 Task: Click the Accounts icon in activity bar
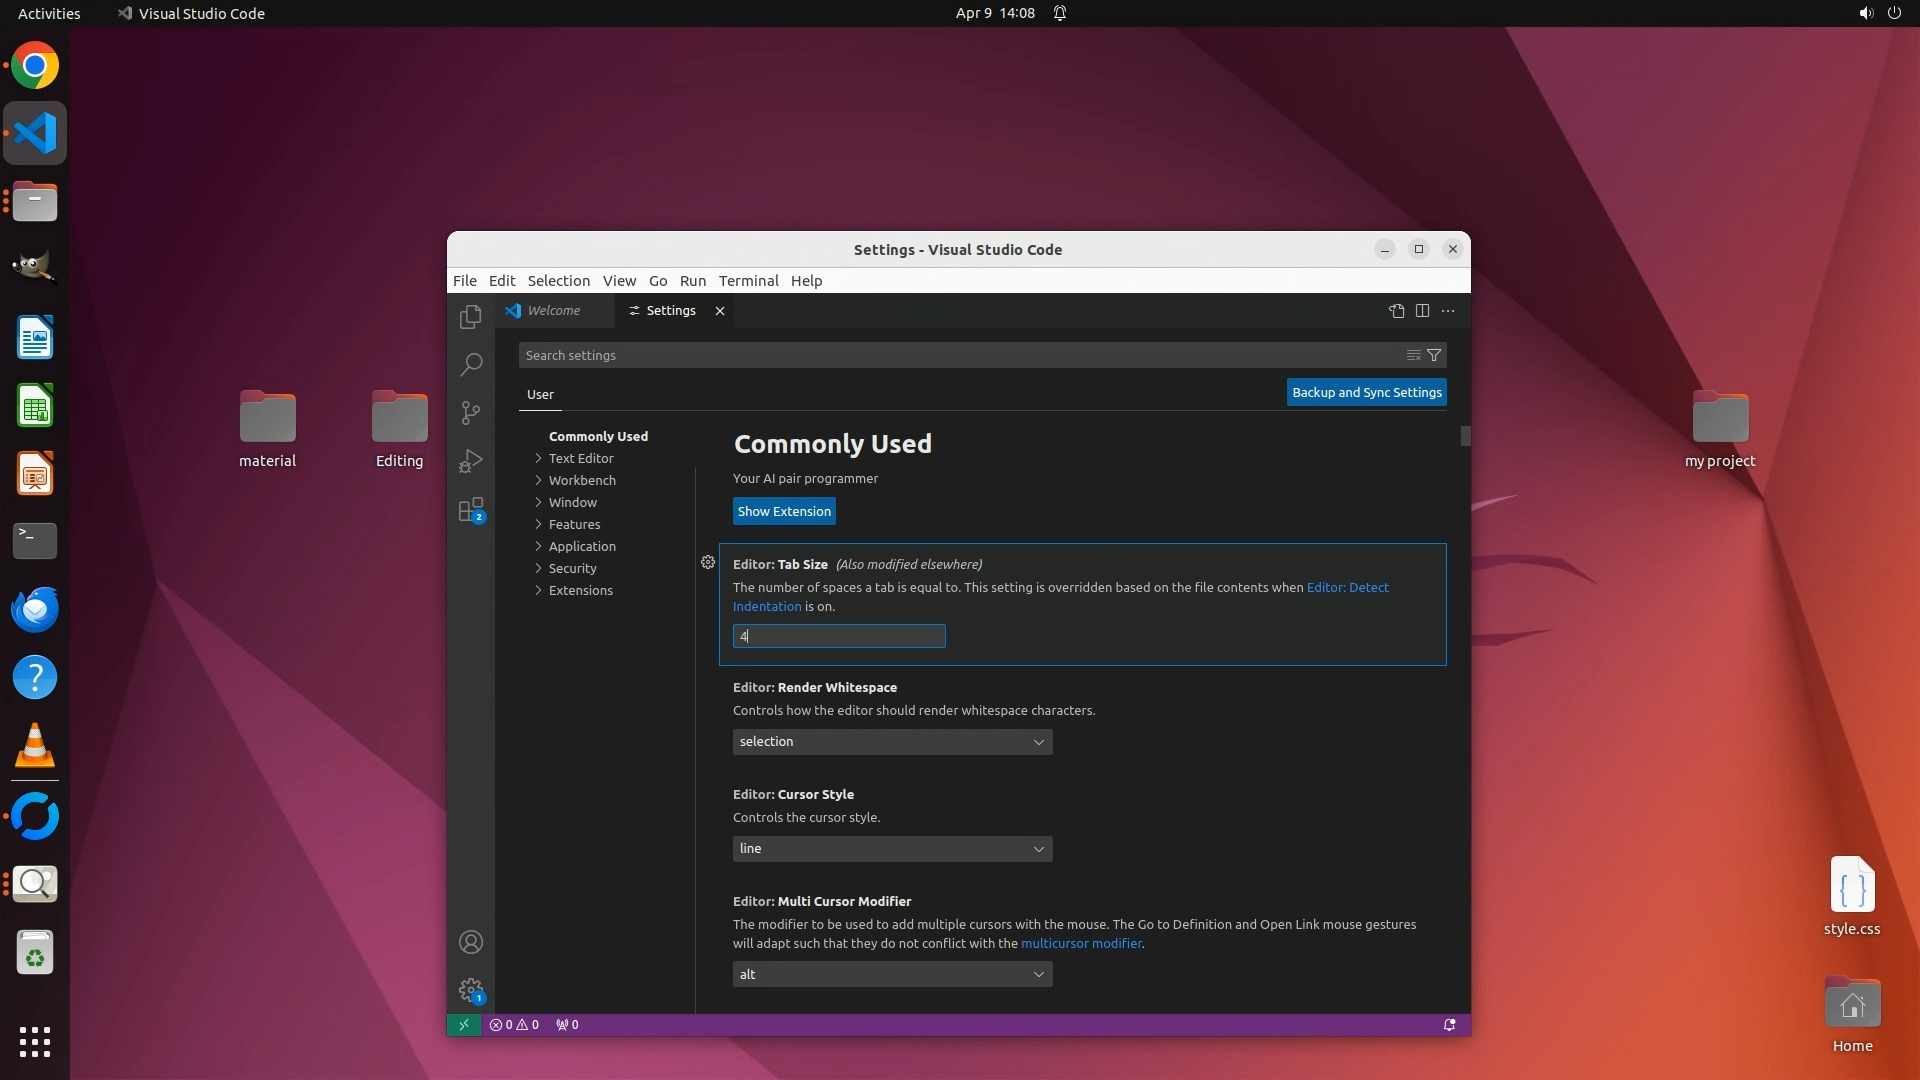click(x=471, y=942)
